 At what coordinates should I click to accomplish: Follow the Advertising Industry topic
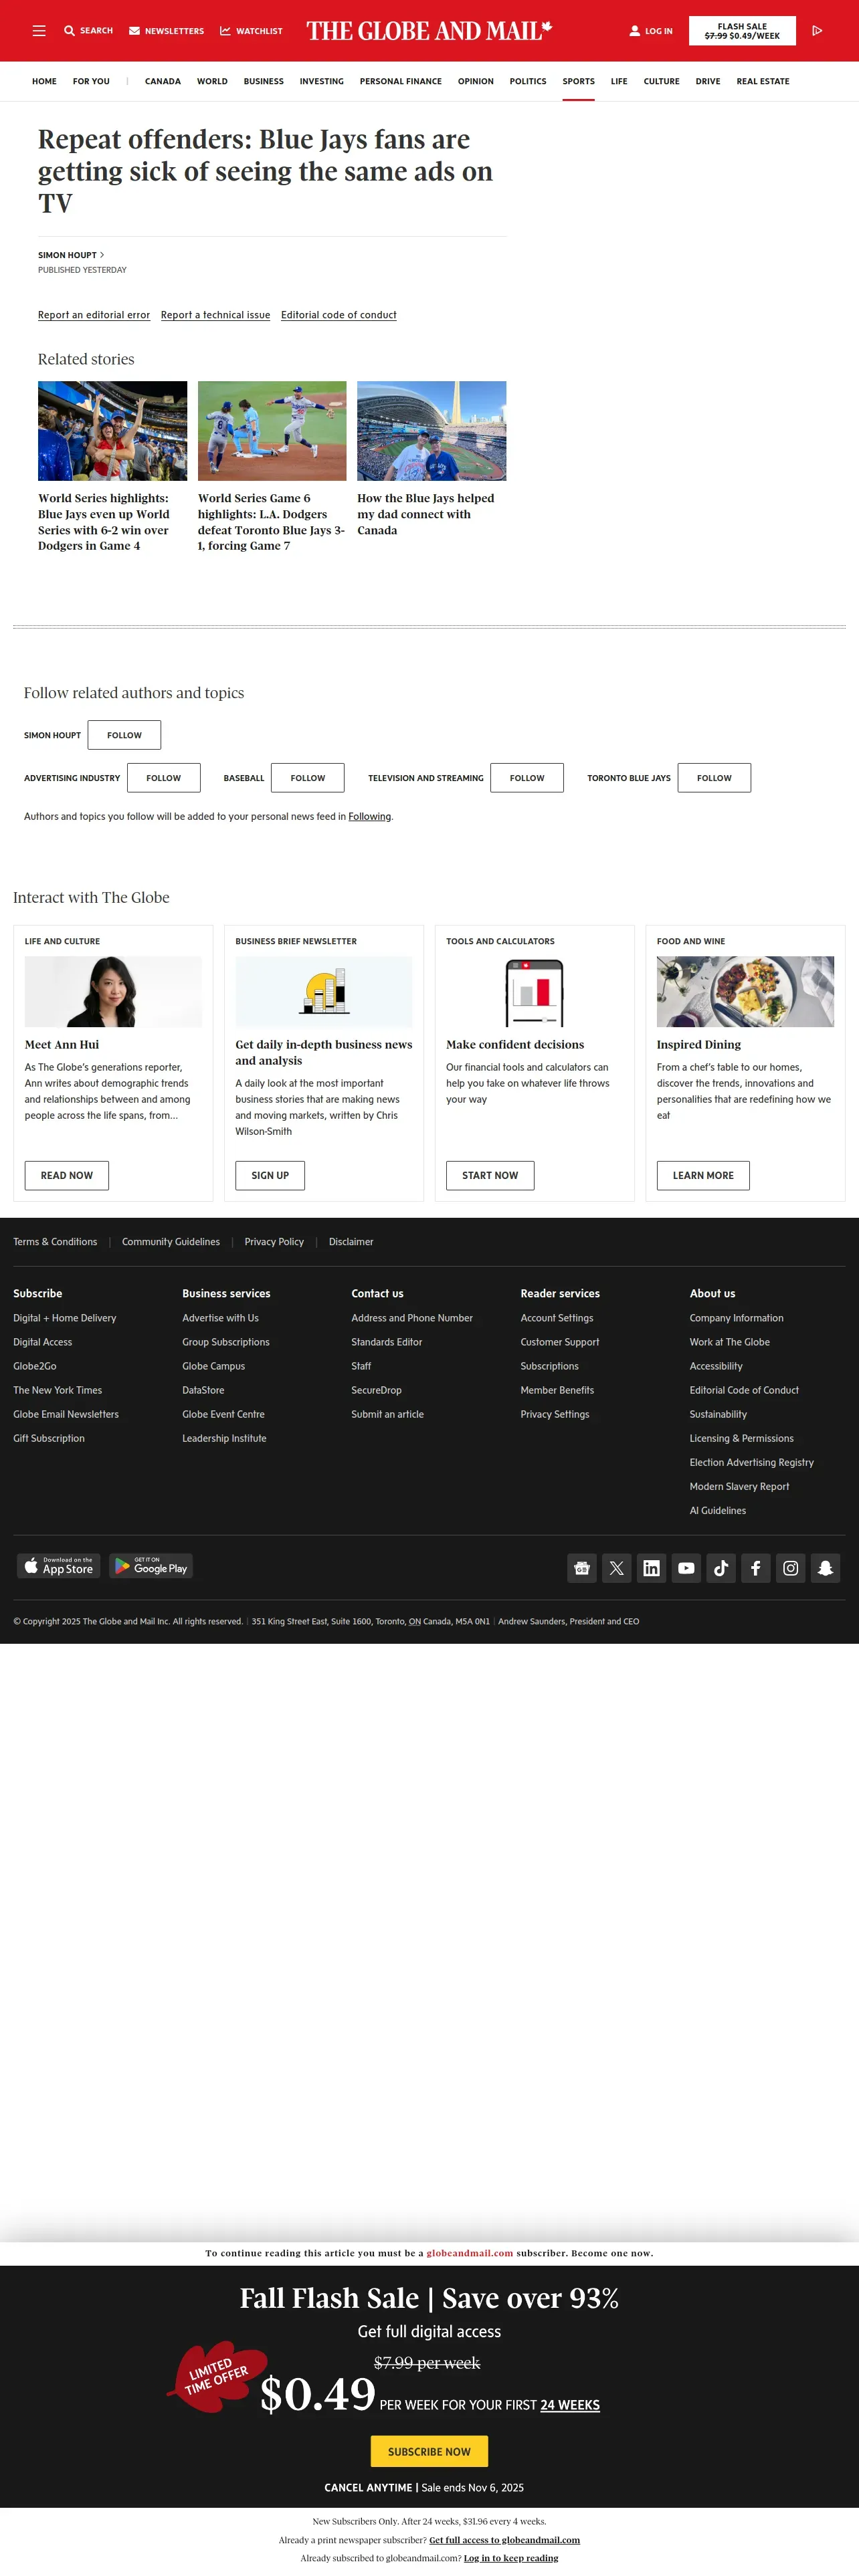click(x=164, y=778)
